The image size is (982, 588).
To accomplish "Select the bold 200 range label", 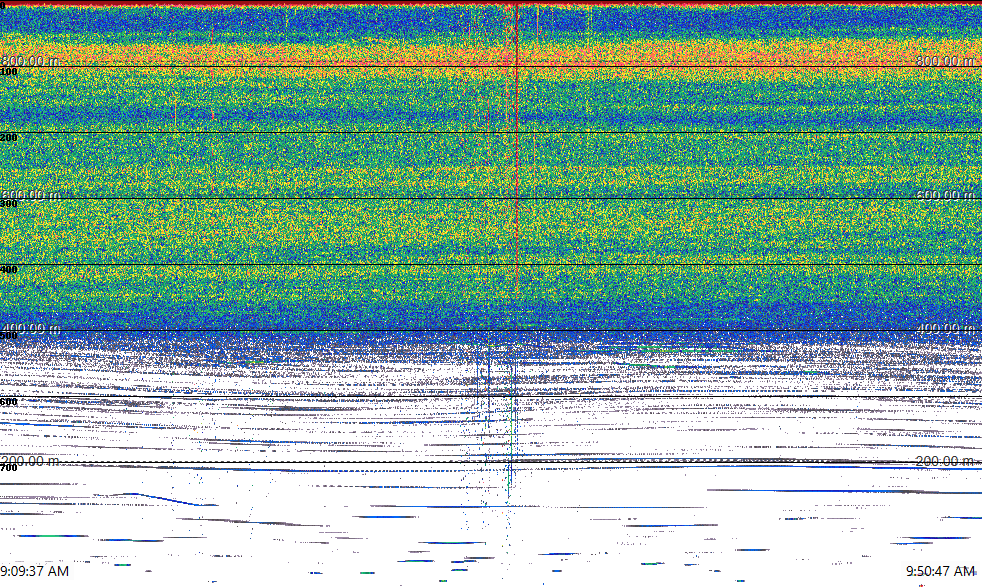I will click(x=9, y=138).
